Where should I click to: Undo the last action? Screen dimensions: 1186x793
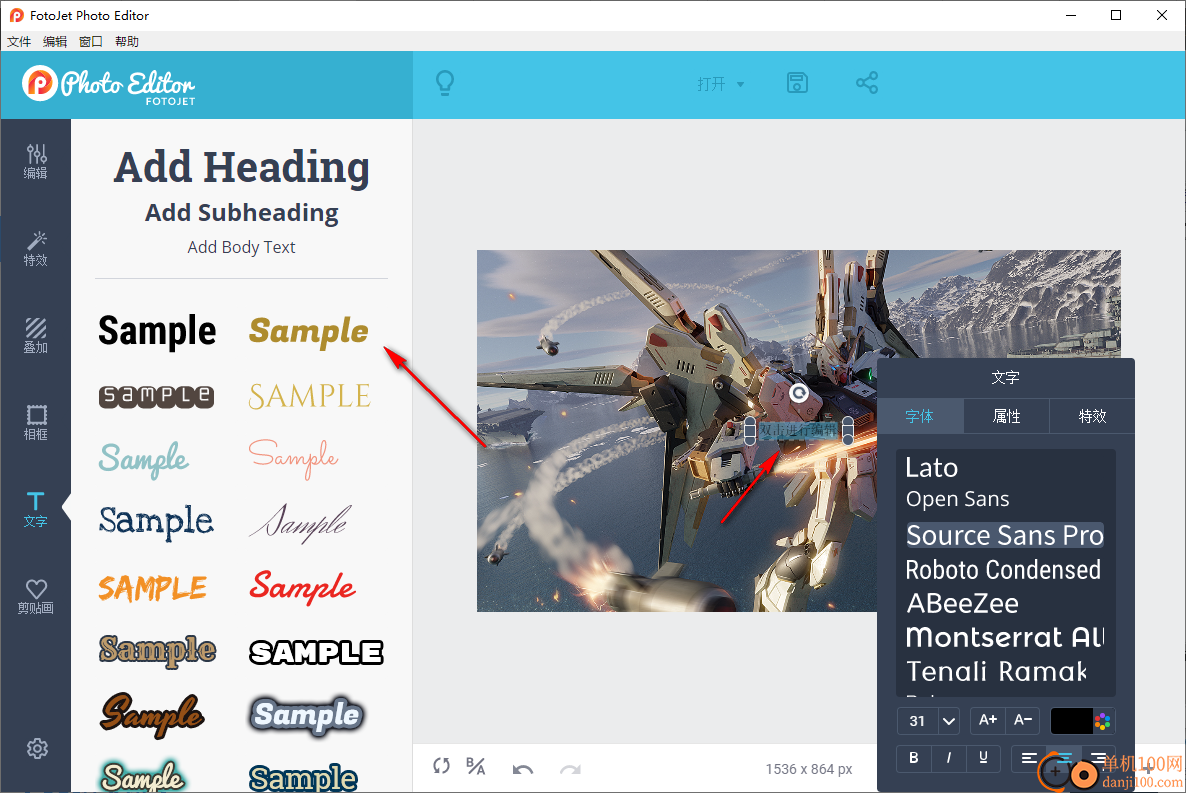(523, 769)
